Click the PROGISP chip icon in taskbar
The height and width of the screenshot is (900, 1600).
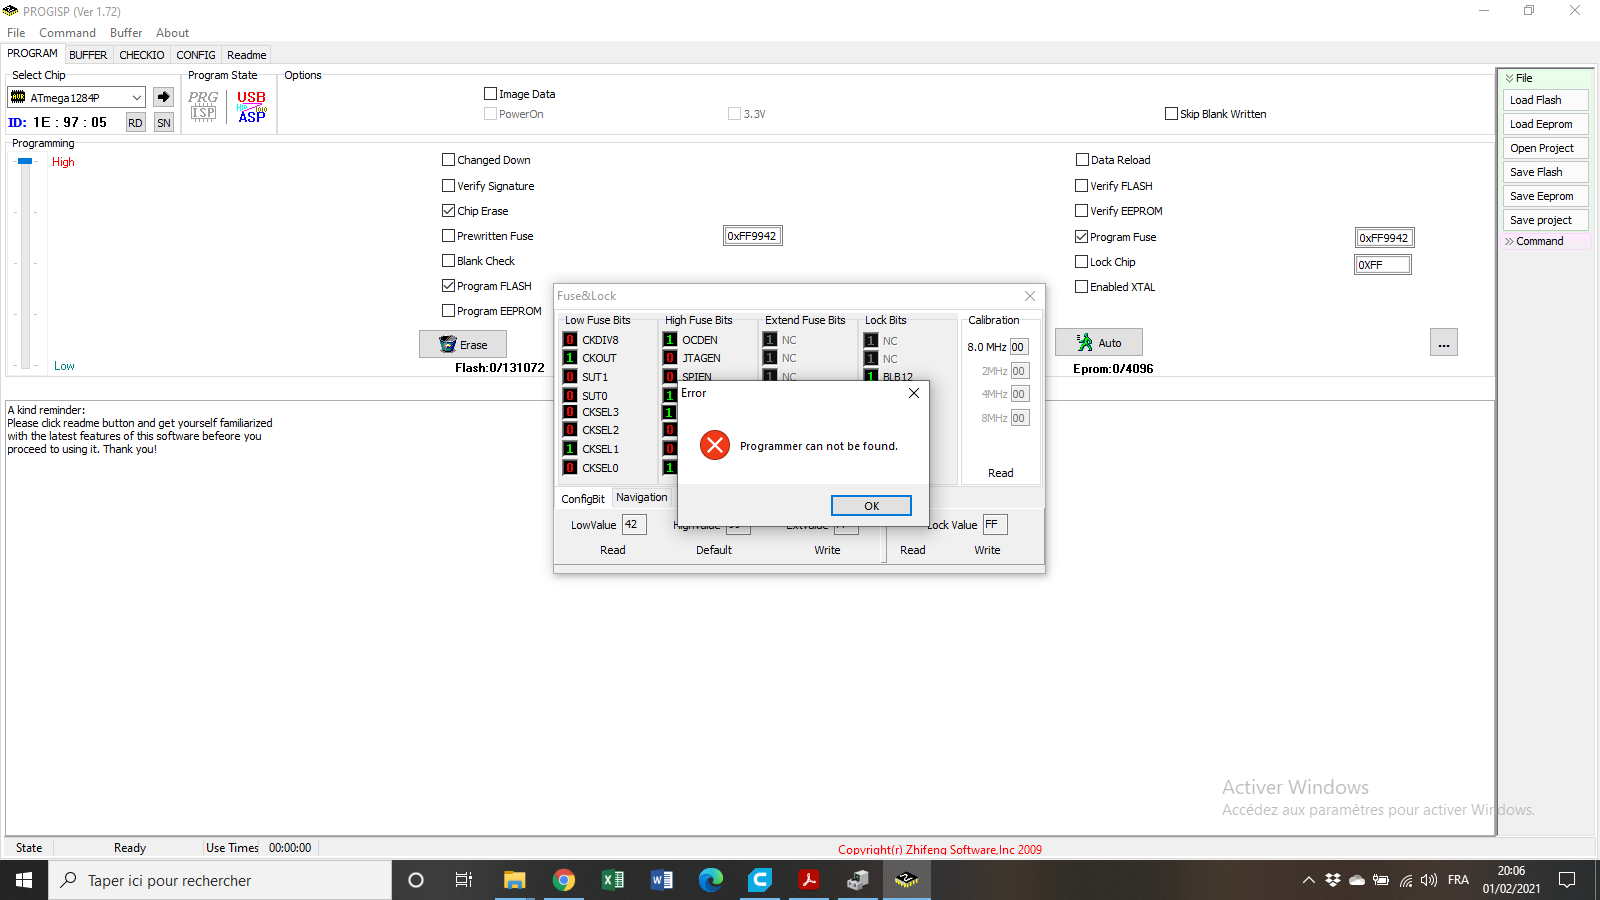(x=907, y=880)
